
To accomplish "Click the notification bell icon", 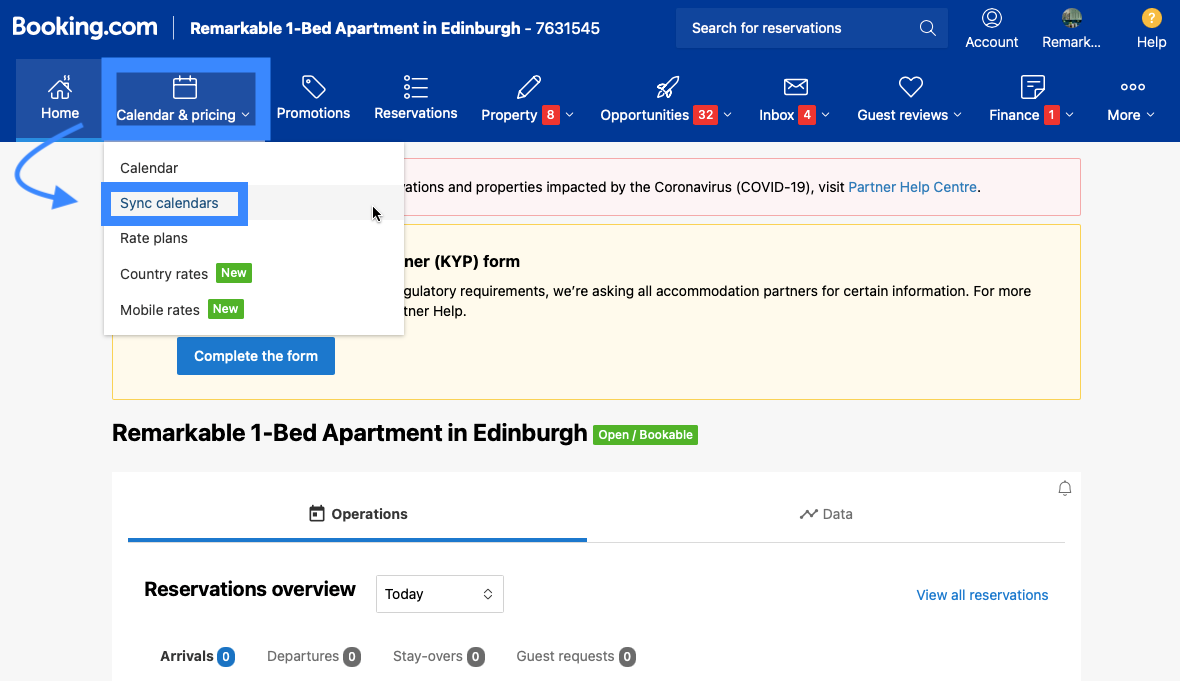I will (x=1065, y=488).
